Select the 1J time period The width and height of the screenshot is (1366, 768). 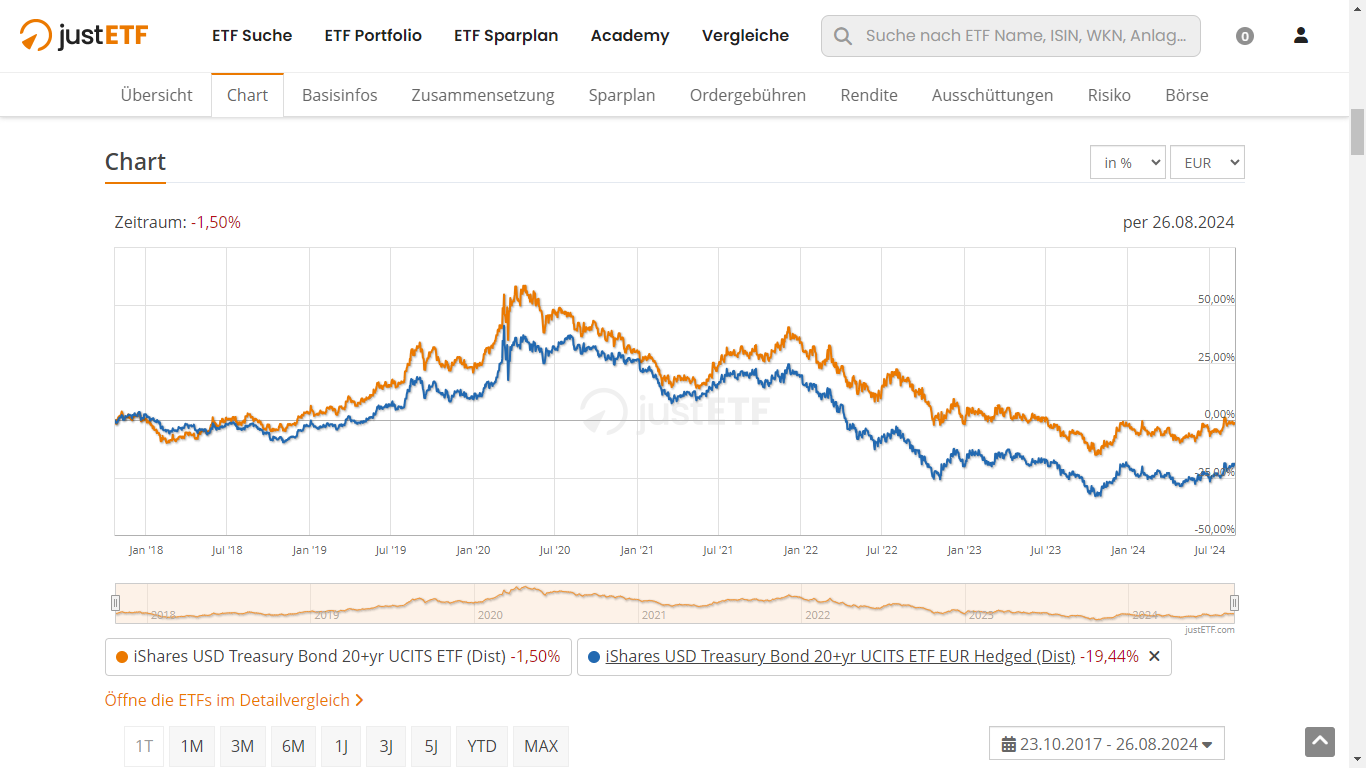pyautogui.click(x=341, y=746)
